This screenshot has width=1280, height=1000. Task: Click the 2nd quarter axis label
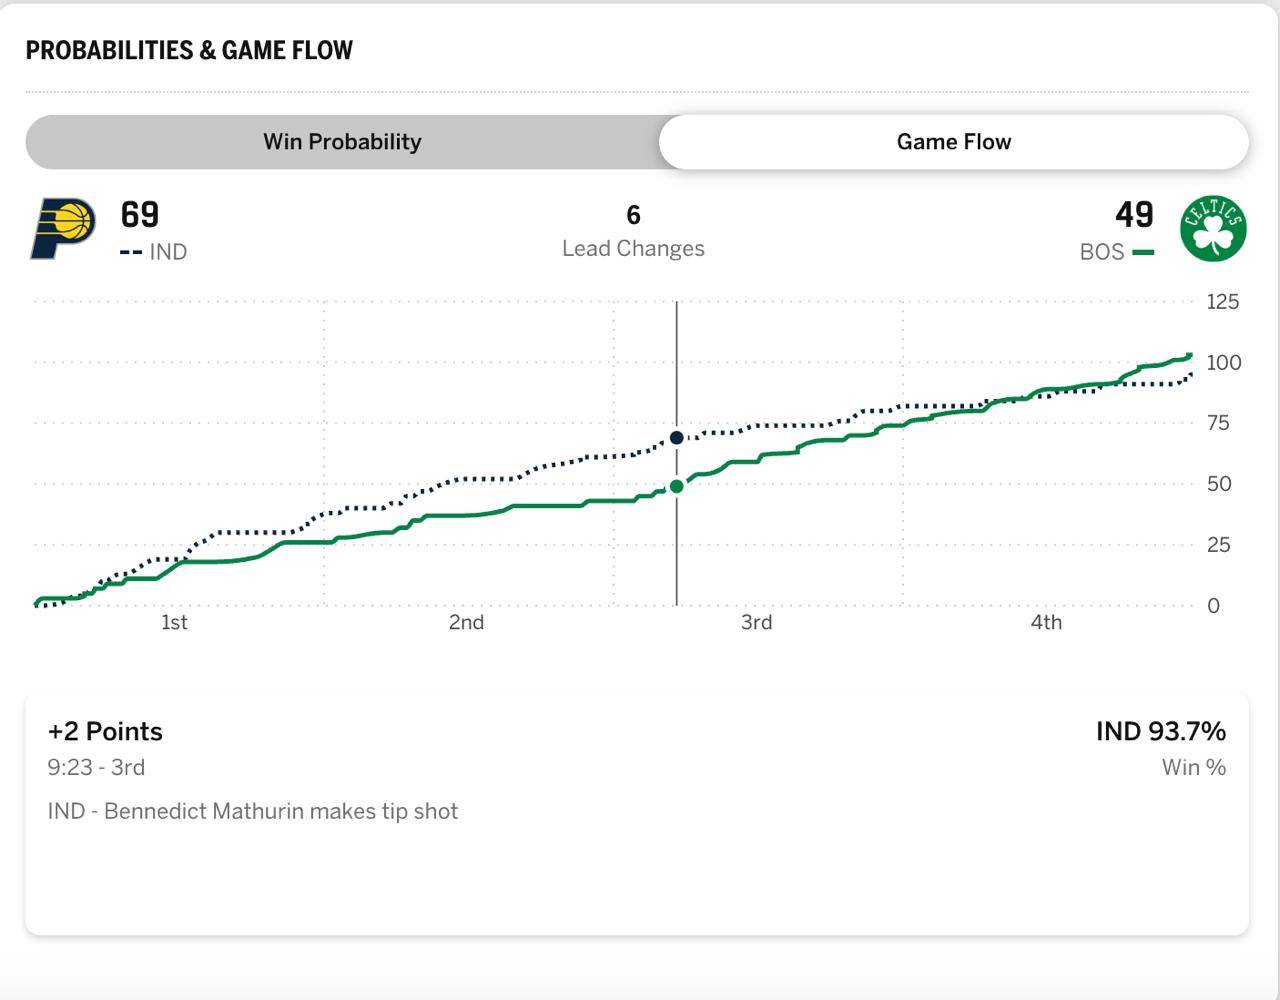pos(466,622)
